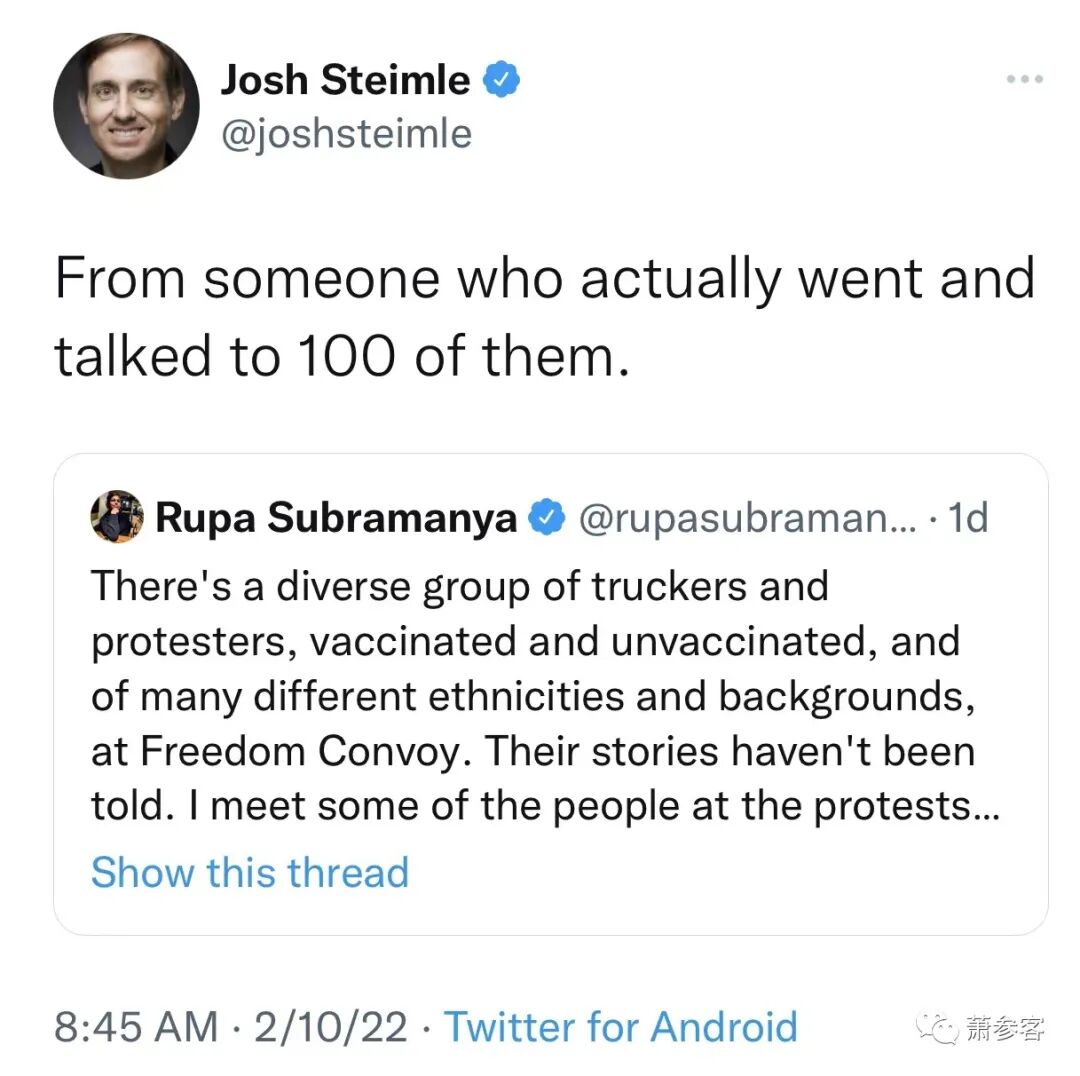Expand the quote via "Show this thread"

point(250,872)
